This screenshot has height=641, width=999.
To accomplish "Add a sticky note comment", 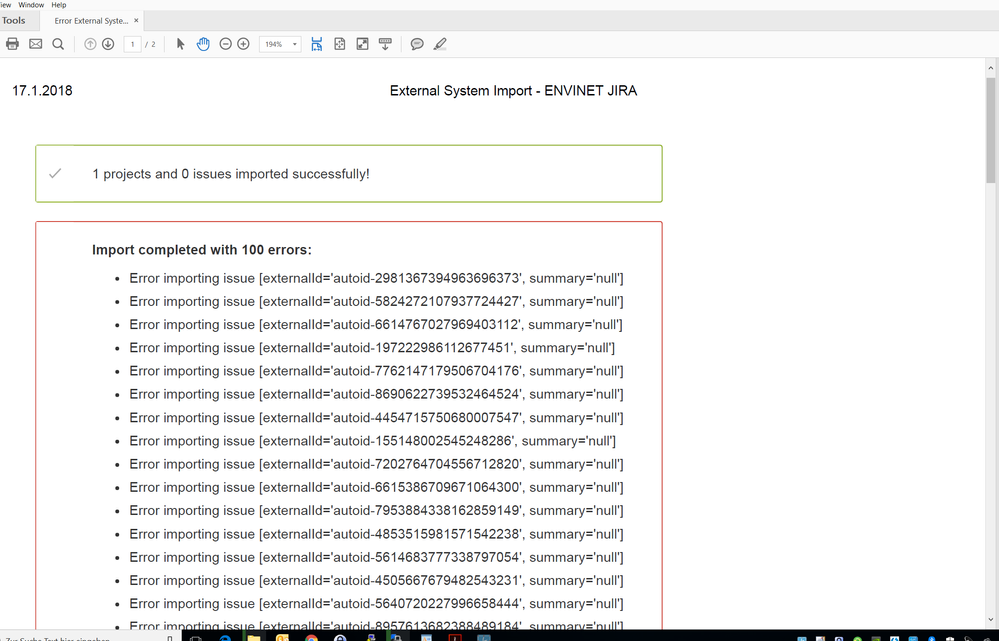I will click(417, 44).
